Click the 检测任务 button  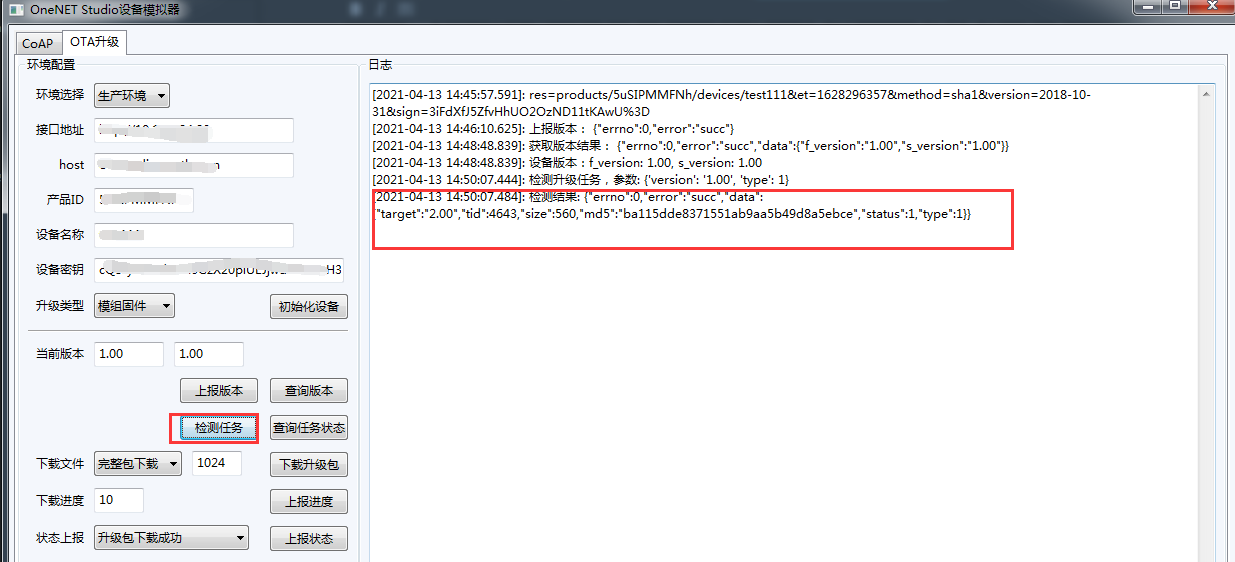point(219,427)
